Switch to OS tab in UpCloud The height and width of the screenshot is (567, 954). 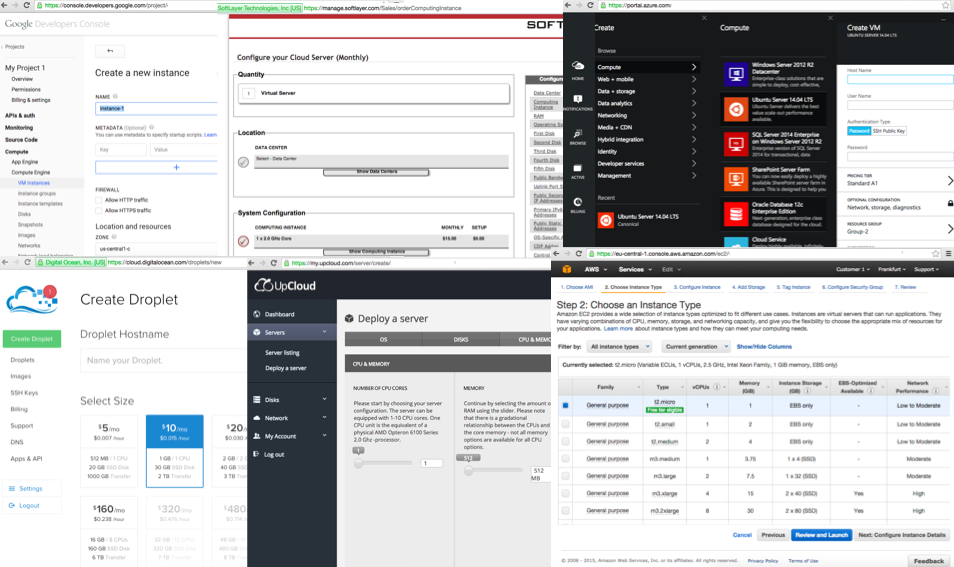point(383,339)
